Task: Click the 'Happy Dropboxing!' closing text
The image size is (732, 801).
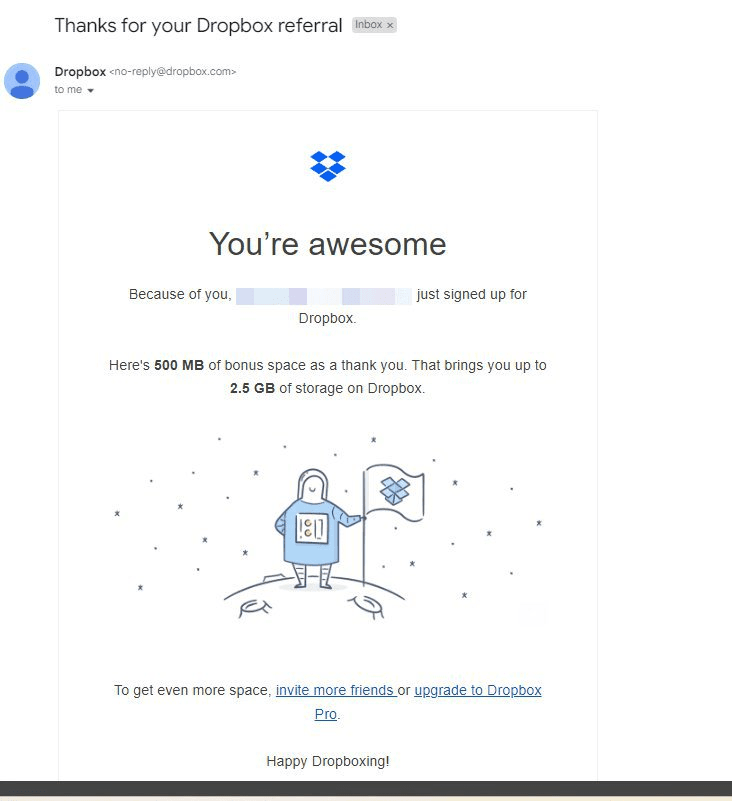Action: point(327,761)
